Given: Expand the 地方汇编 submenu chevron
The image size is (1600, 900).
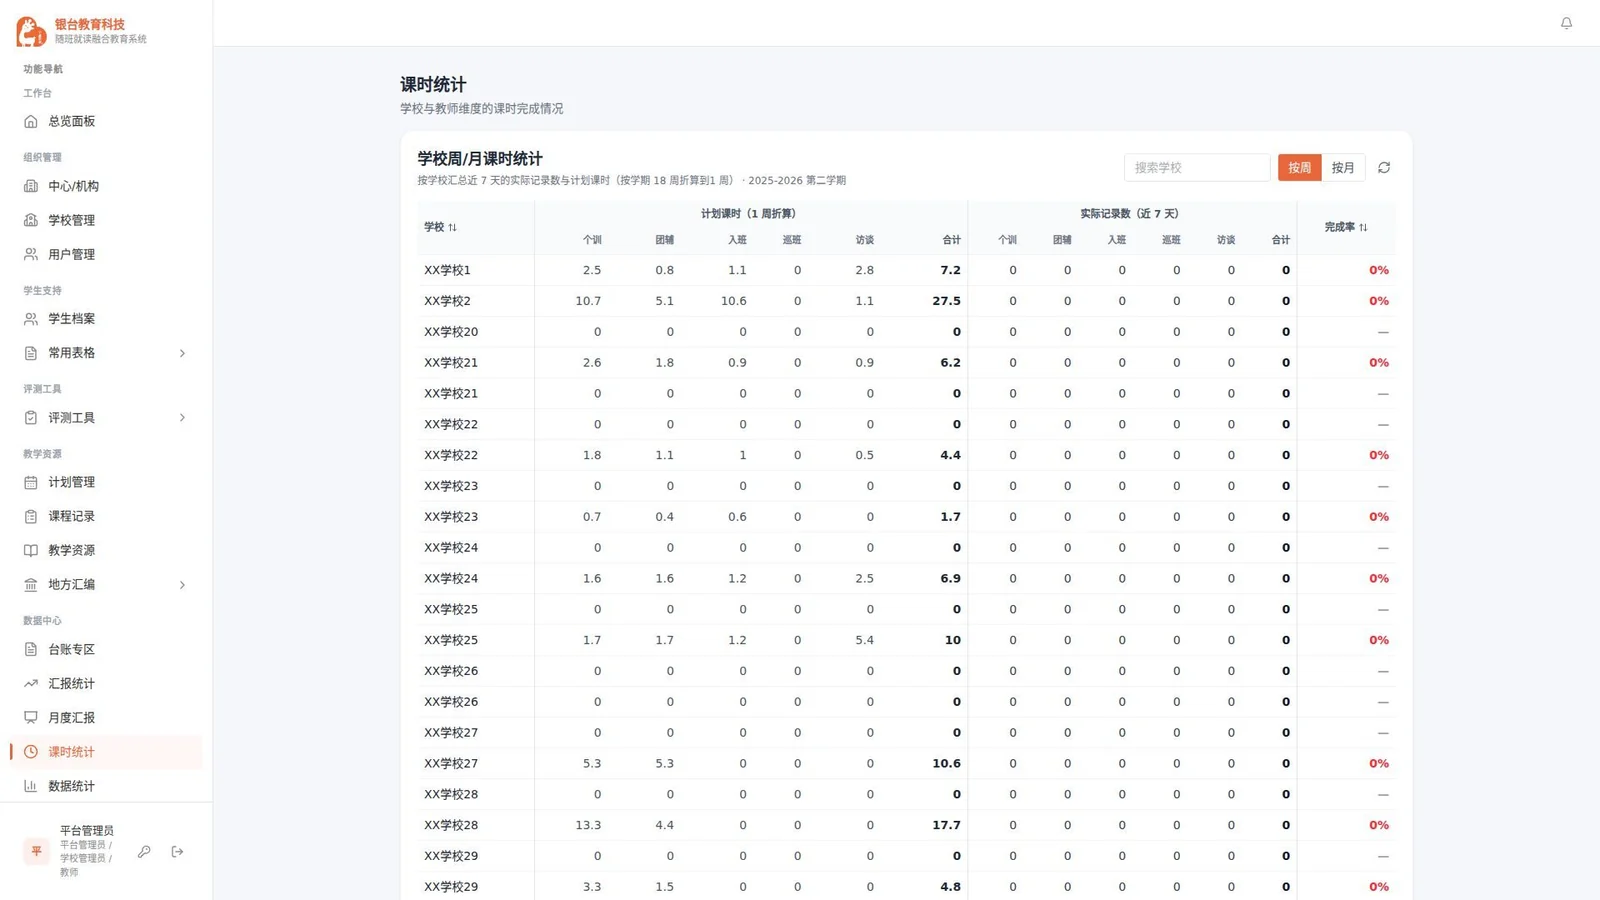Looking at the screenshot, I should point(182,585).
